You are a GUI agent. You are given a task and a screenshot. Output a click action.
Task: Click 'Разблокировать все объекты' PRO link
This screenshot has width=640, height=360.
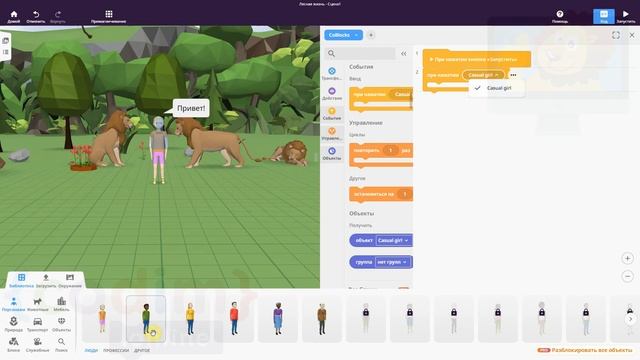[585, 350]
